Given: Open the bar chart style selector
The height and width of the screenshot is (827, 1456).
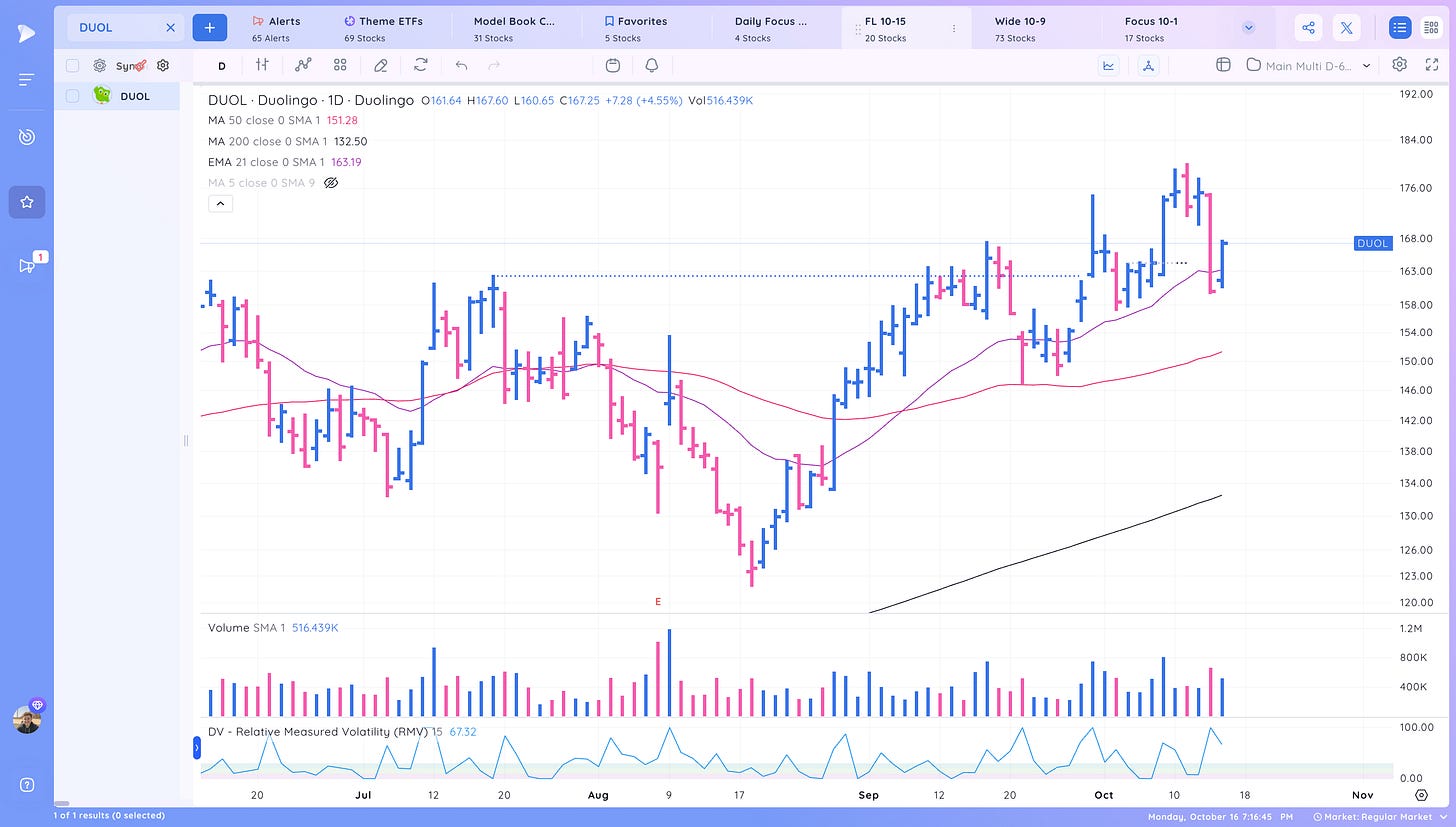Looking at the screenshot, I should [262, 65].
